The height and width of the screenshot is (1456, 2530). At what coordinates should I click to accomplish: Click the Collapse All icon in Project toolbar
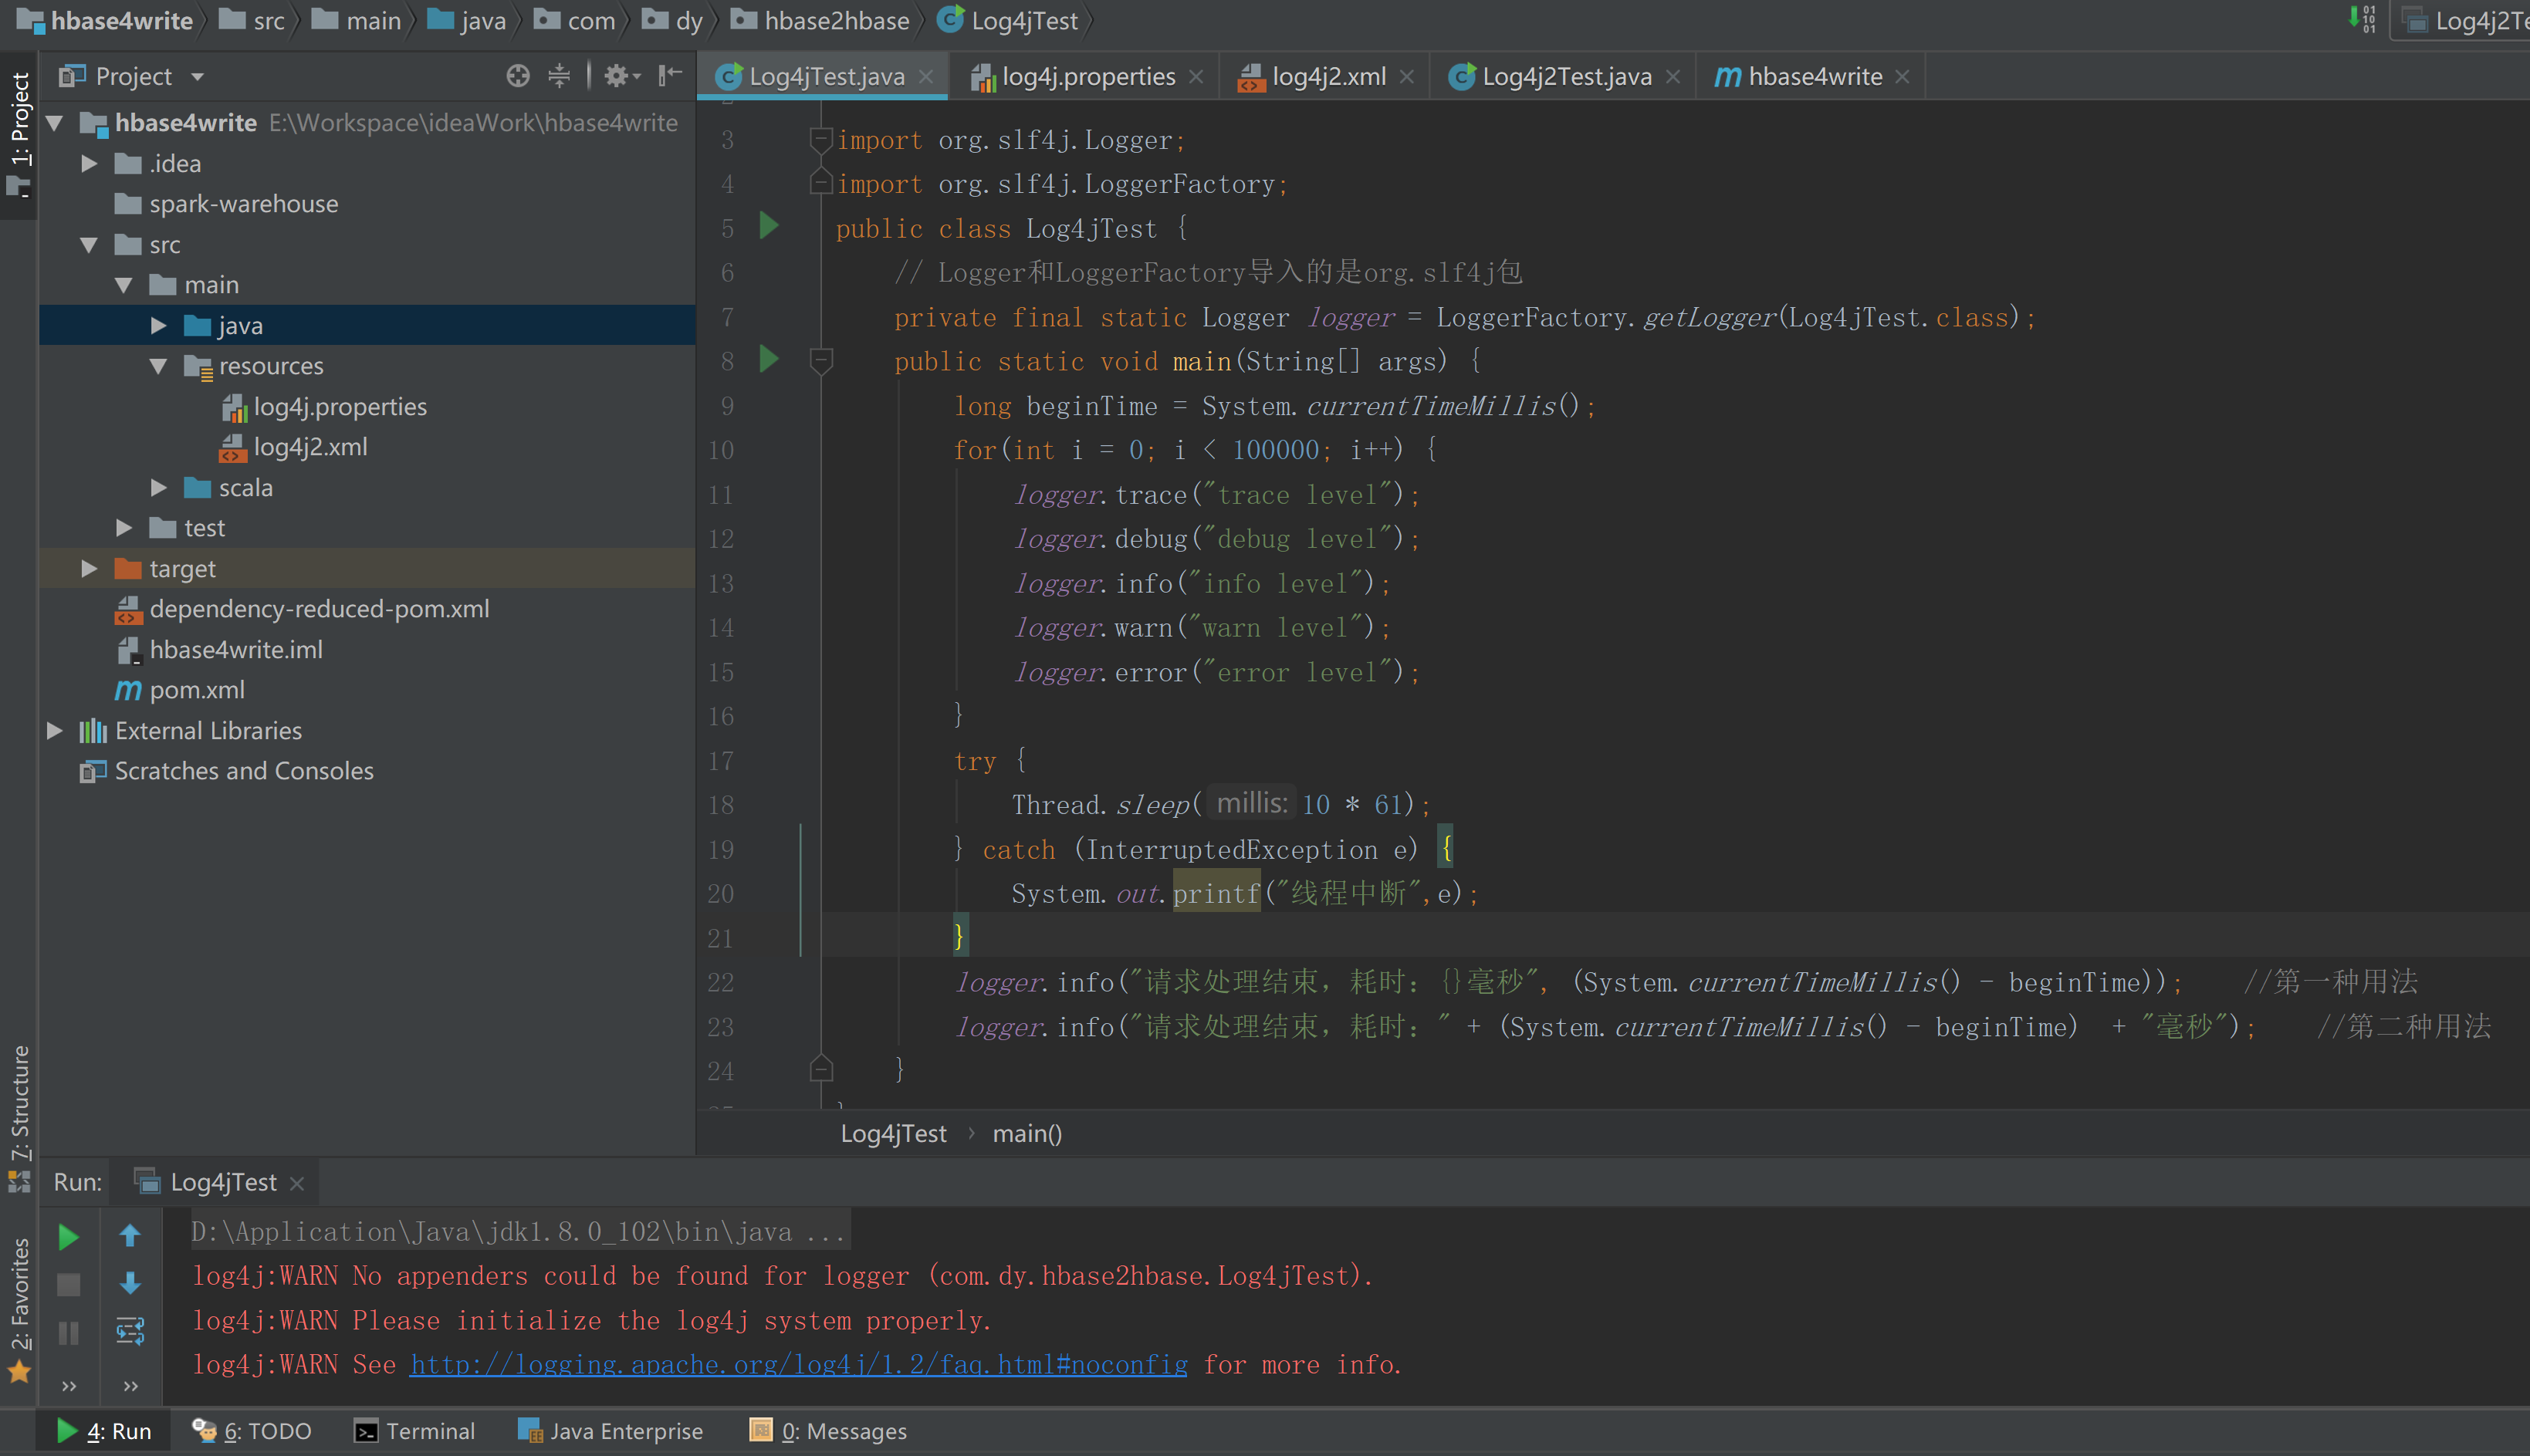[559, 76]
